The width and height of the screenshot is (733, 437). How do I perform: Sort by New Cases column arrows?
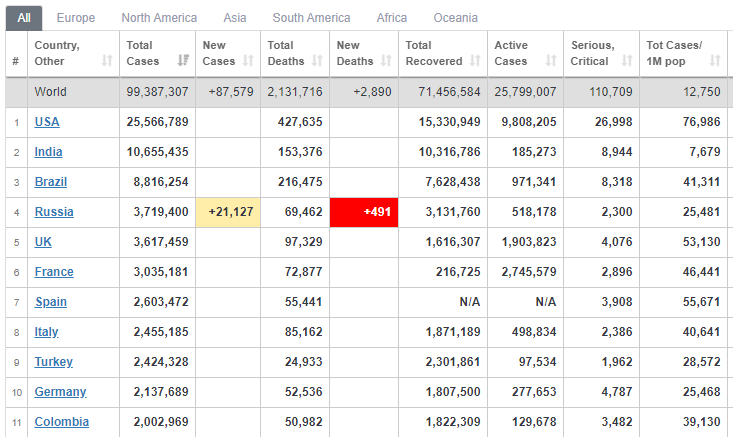[248, 61]
